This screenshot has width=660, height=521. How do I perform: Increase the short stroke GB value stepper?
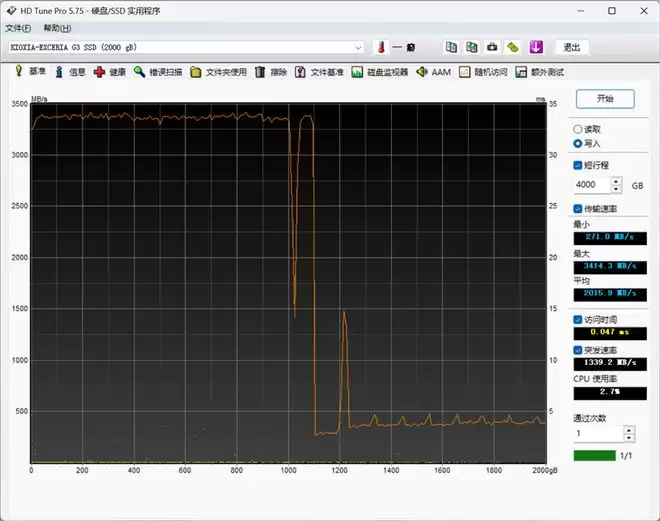[x=615, y=181]
